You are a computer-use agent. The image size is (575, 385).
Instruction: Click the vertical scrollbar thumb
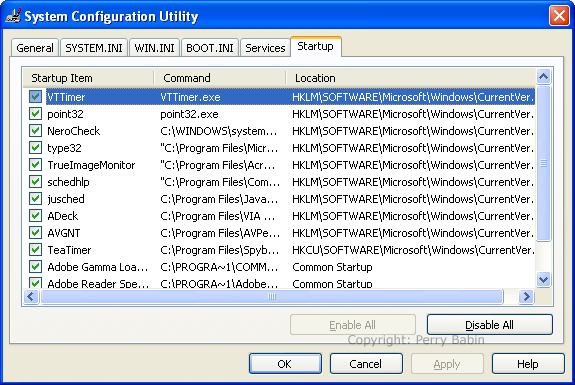pyautogui.click(x=543, y=163)
